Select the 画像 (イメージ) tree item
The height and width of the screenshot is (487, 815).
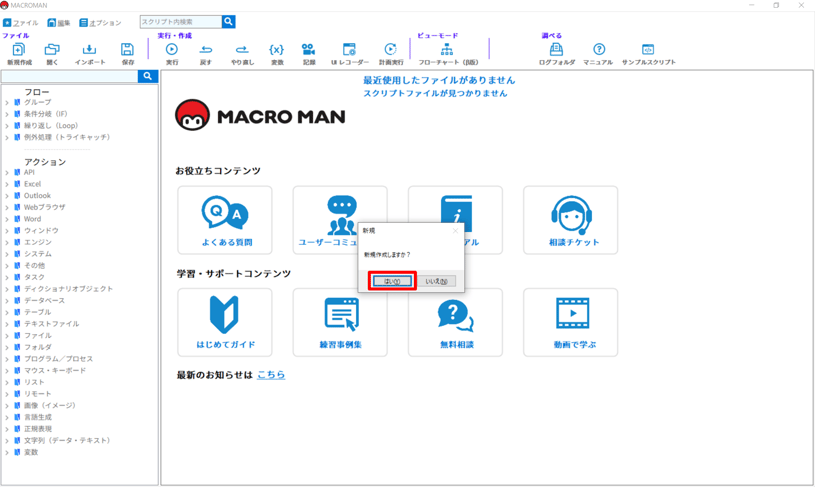pos(49,405)
